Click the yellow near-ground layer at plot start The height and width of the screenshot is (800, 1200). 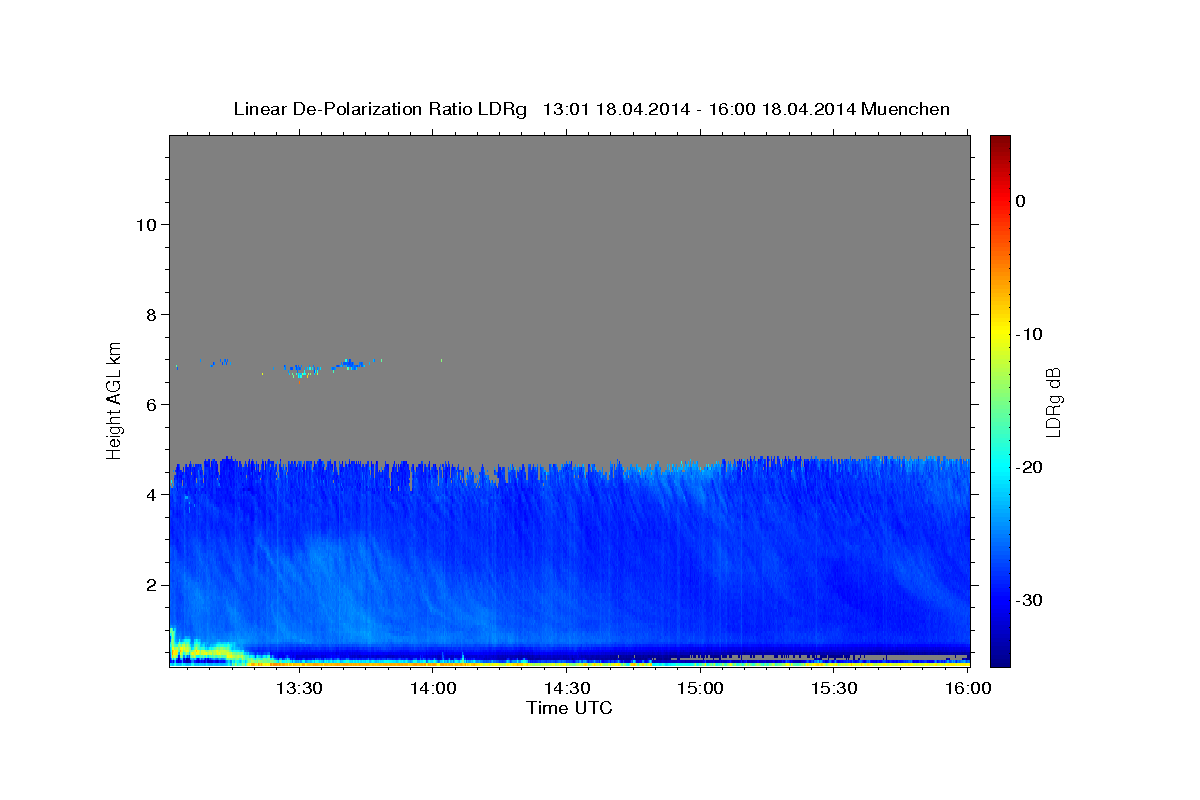(205, 651)
